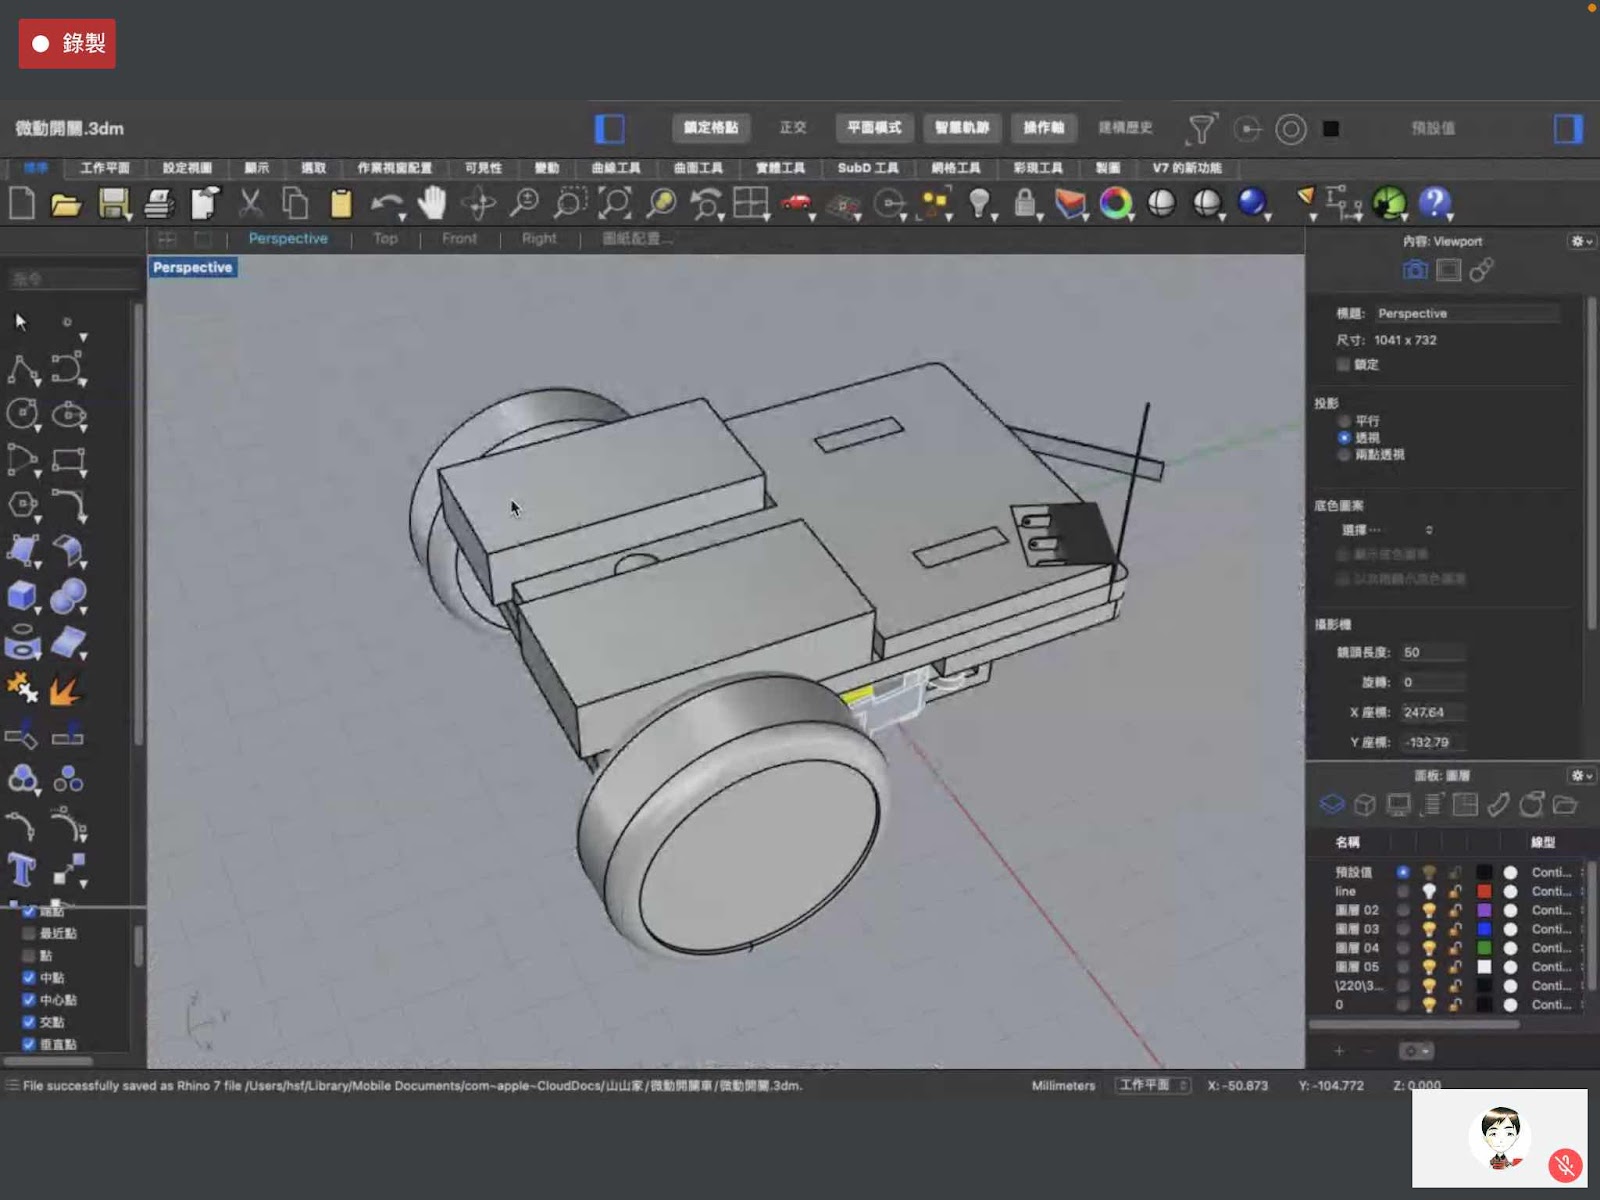Turn off the 圖層 02 light bulb visibility

pyautogui.click(x=1429, y=910)
